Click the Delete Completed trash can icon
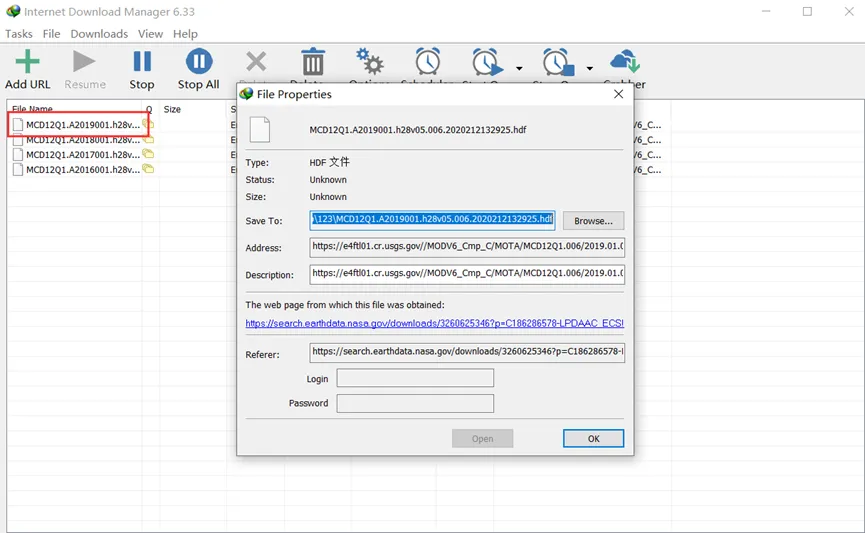This screenshot has height=533, width=865. click(313, 61)
